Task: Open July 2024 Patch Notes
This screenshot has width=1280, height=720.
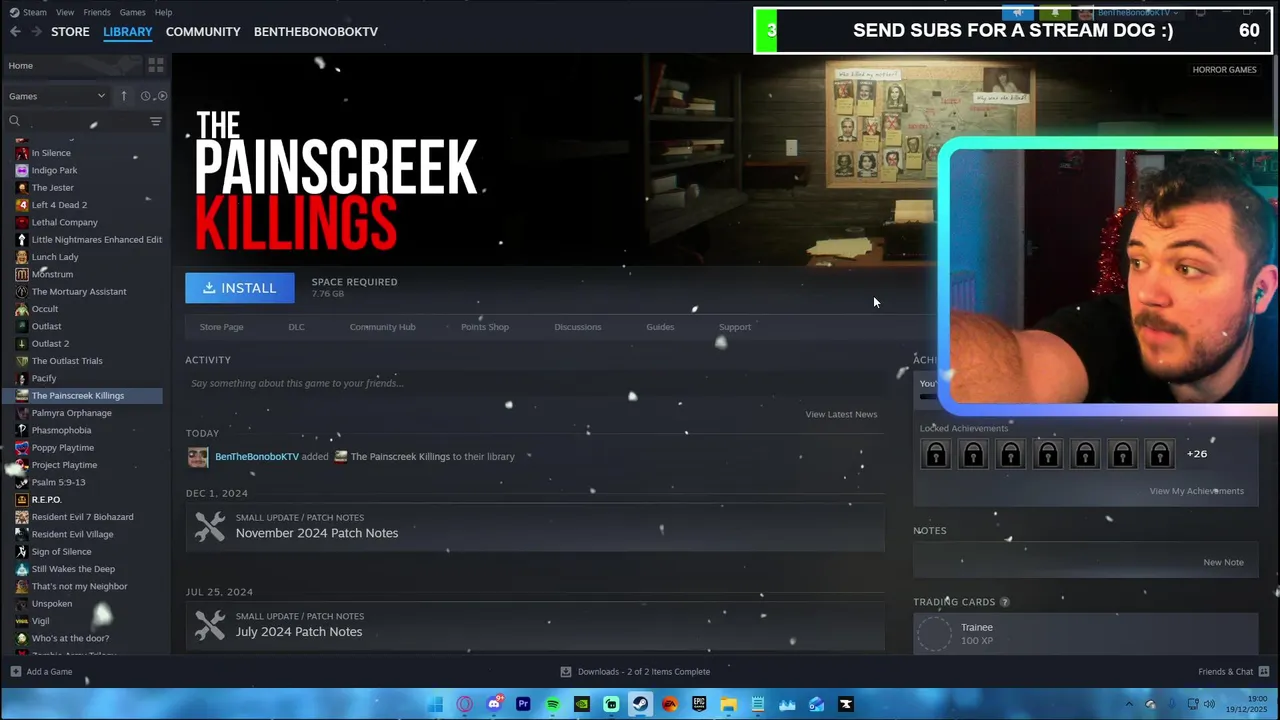Action: (x=535, y=625)
